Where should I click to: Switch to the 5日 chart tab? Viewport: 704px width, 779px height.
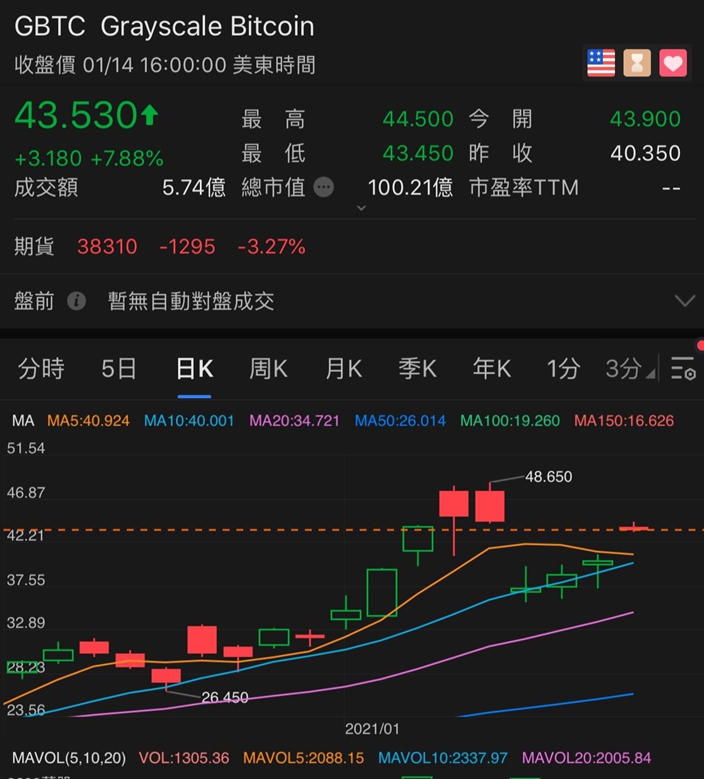pyautogui.click(x=118, y=369)
